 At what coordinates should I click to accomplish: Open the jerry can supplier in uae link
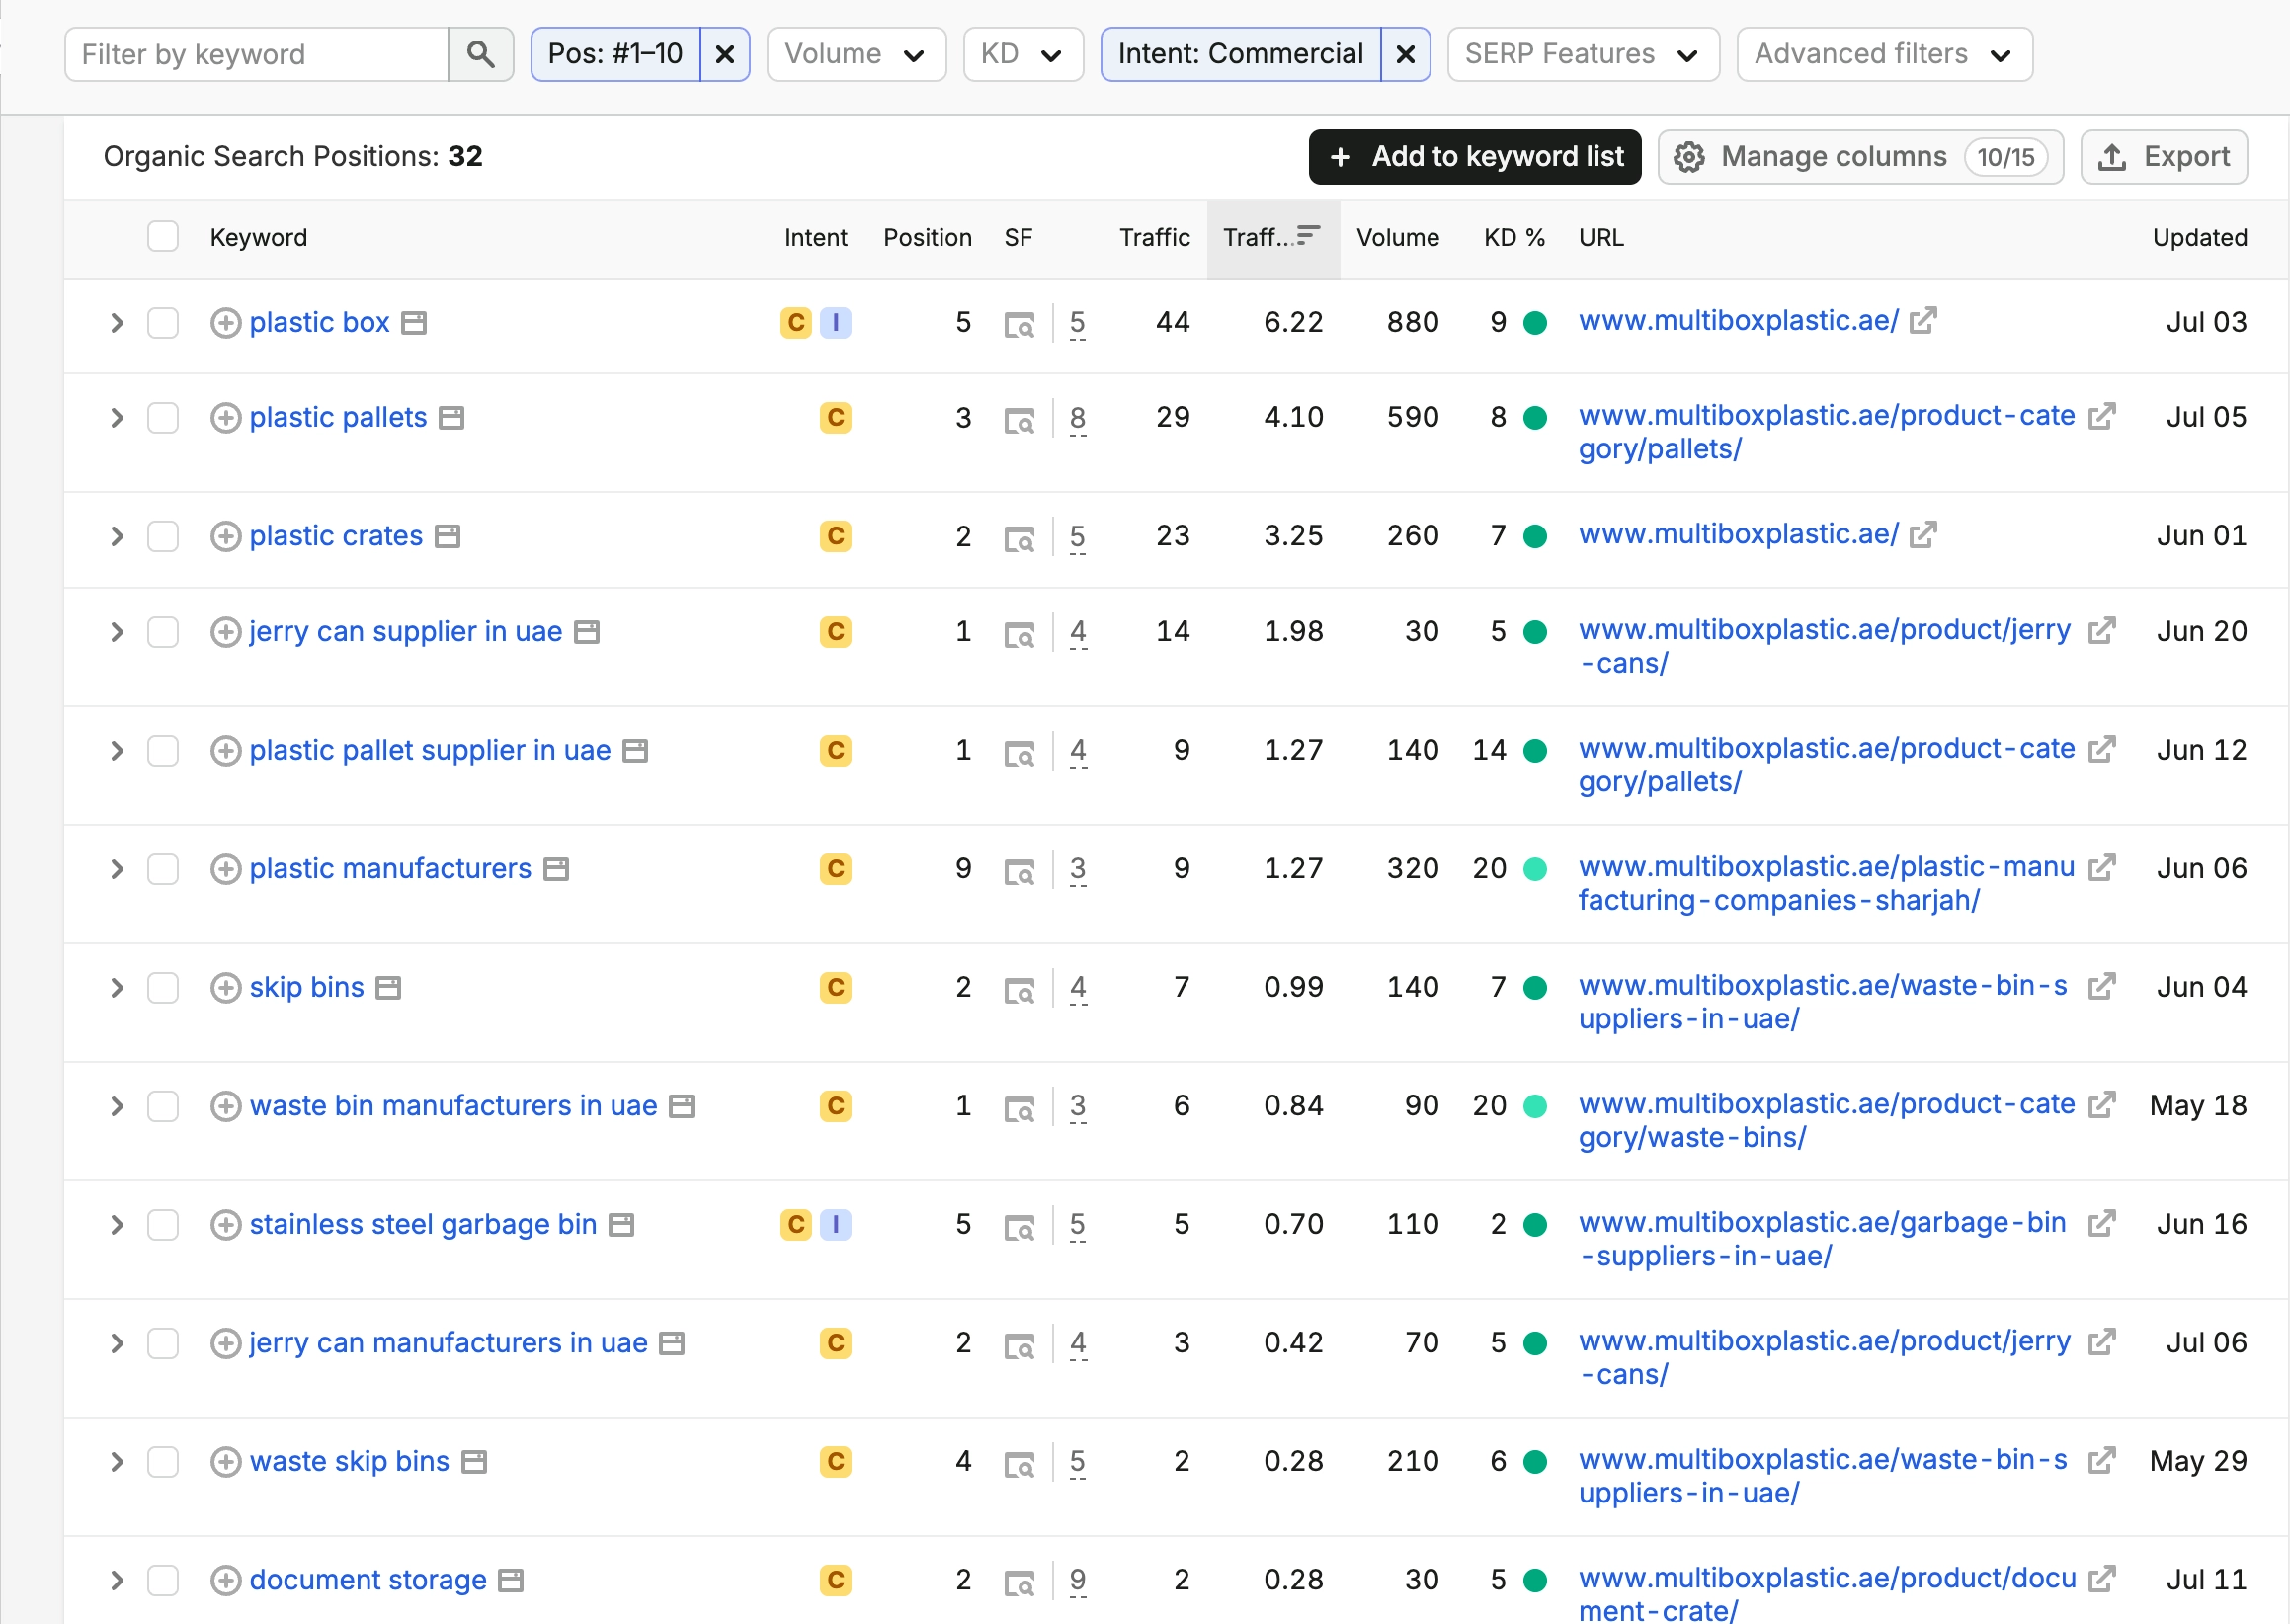[406, 631]
